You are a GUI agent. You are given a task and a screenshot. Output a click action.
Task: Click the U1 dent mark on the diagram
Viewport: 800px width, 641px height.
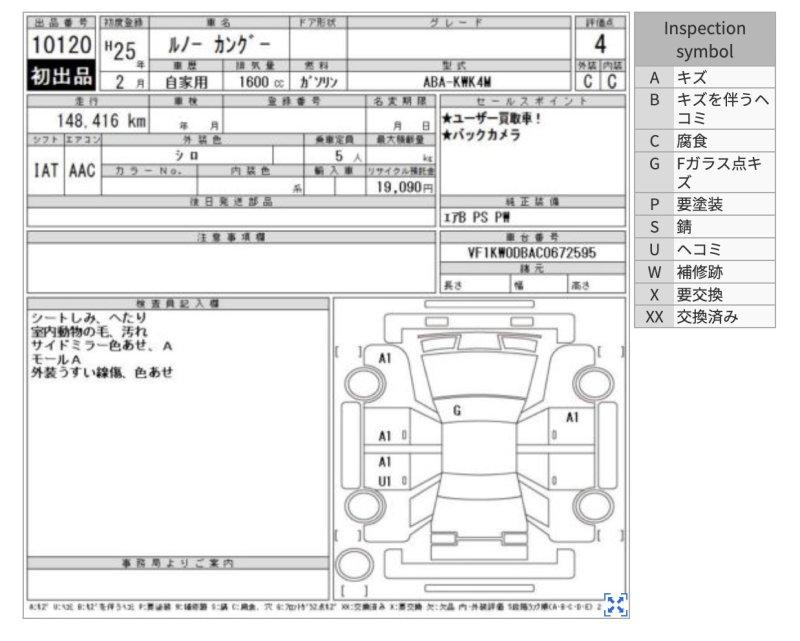386,481
